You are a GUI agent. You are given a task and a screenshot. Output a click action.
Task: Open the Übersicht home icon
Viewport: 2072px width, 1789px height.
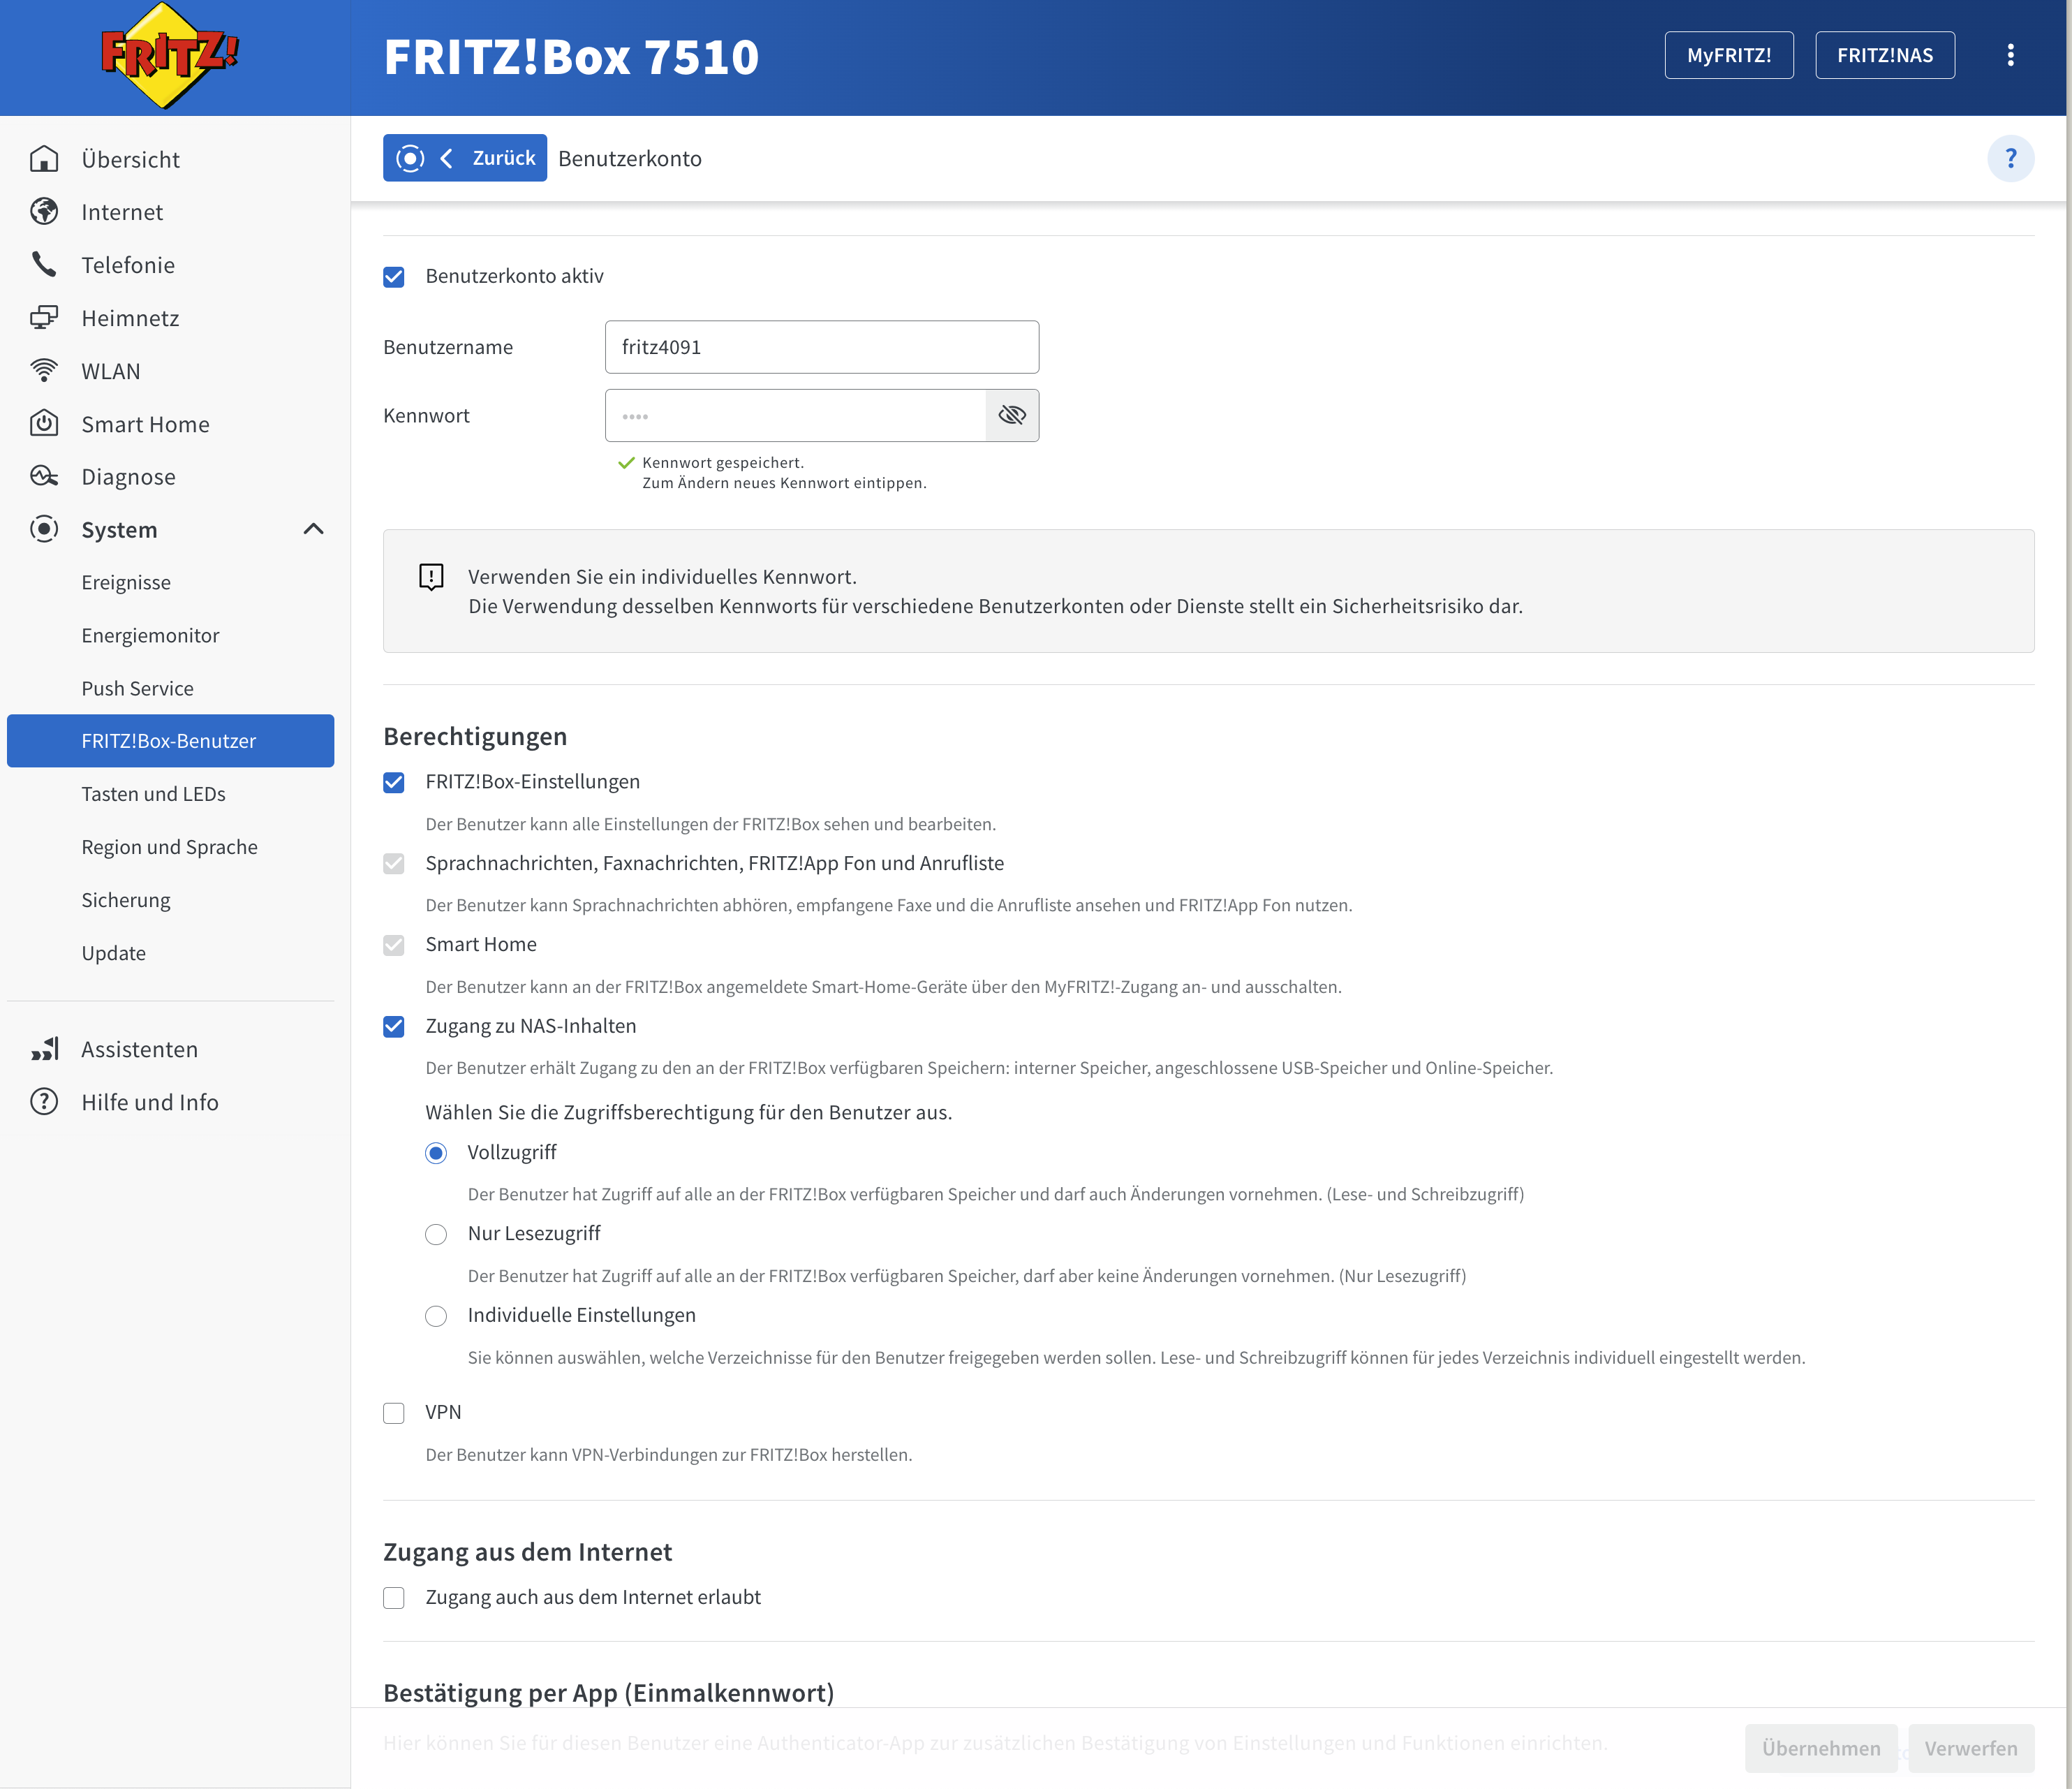click(44, 159)
